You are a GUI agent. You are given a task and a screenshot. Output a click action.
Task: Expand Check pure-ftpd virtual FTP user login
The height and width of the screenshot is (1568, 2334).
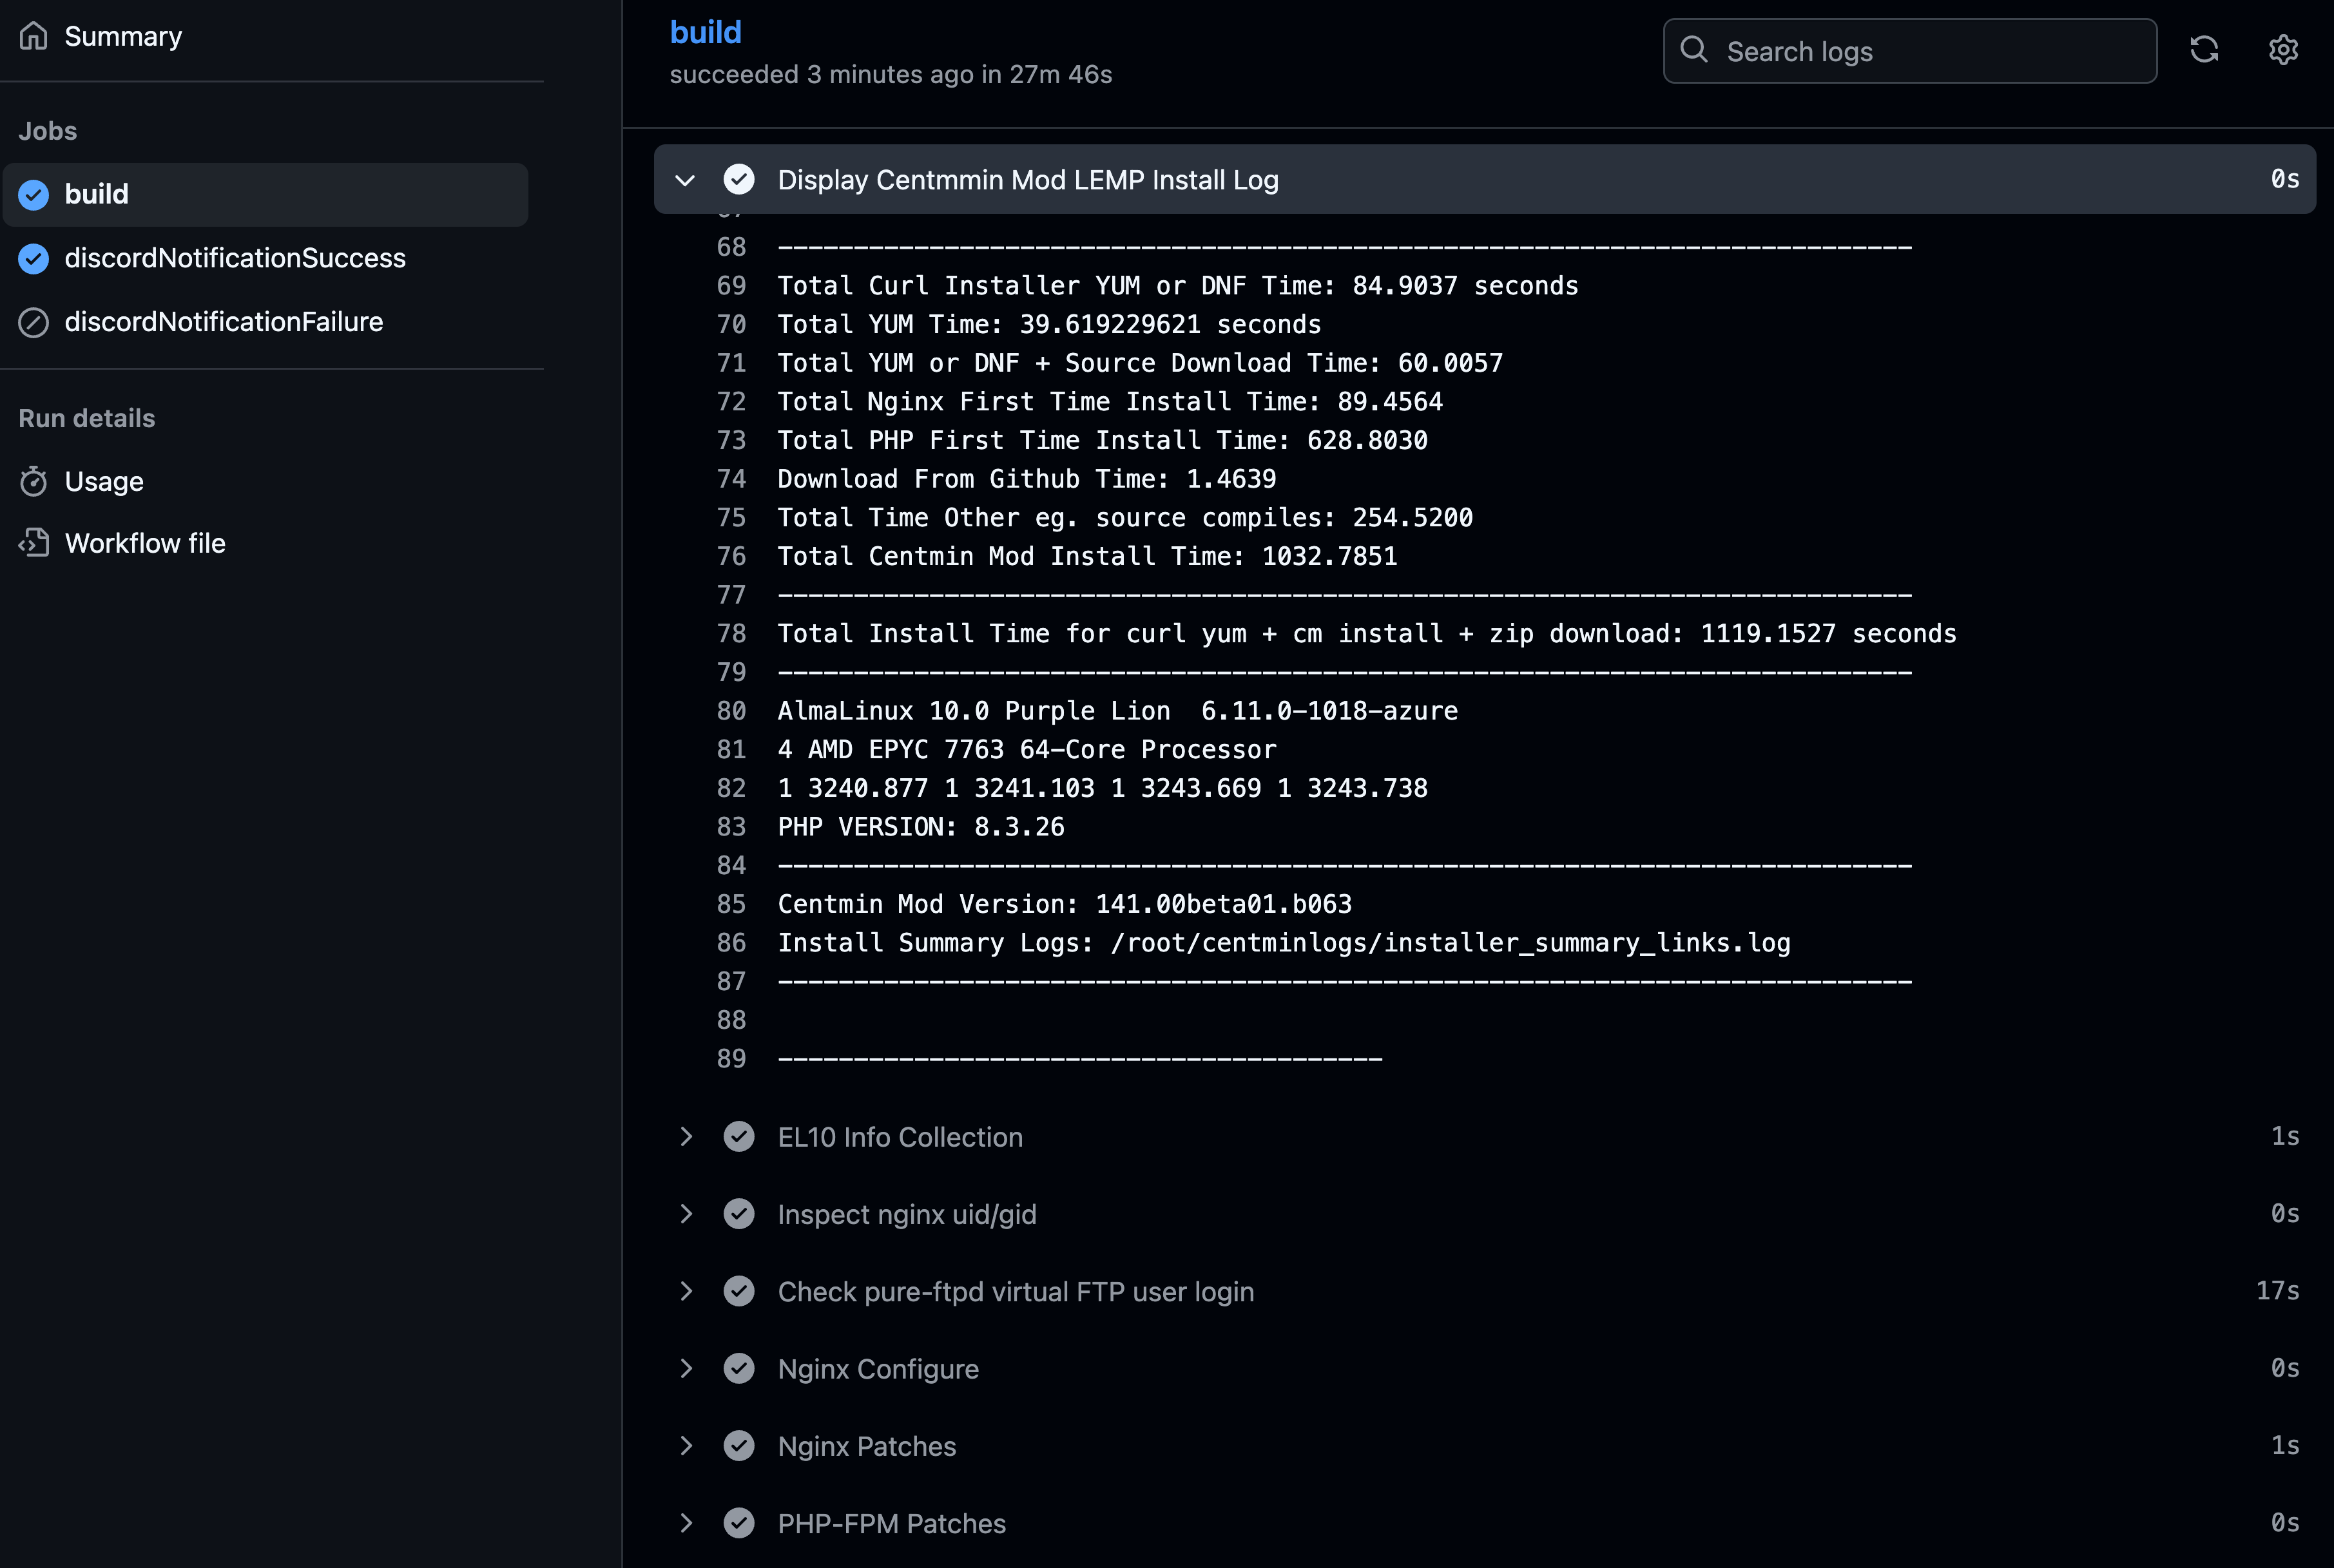tap(686, 1291)
